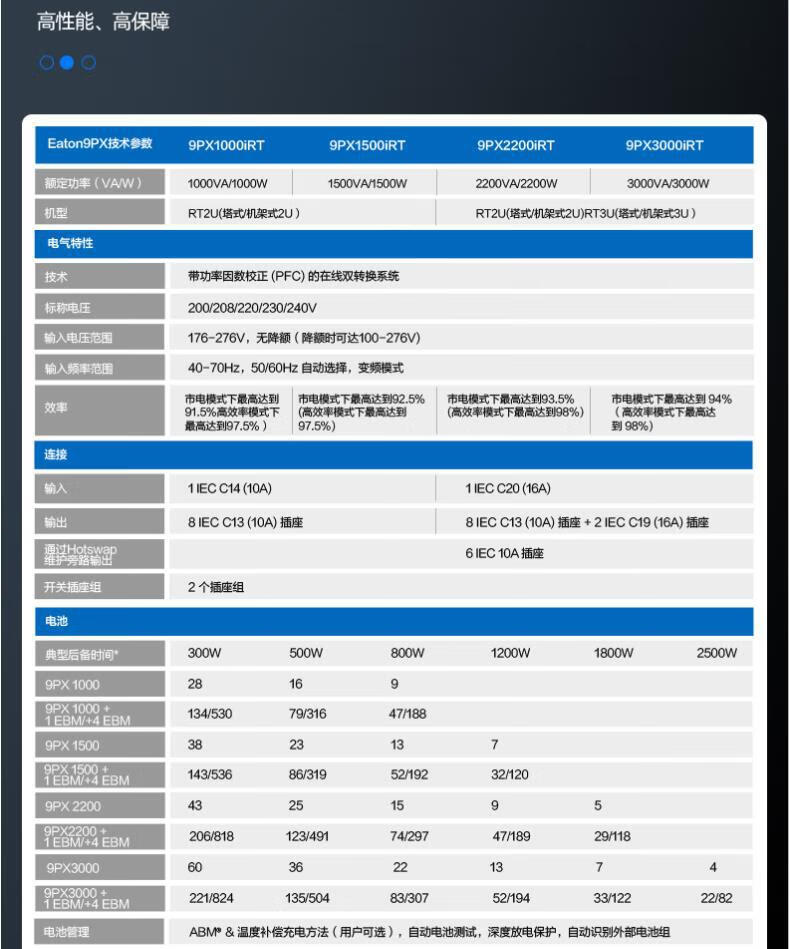
Task: Click the 9PX2200iRT column header
Action: click(x=516, y=145)
